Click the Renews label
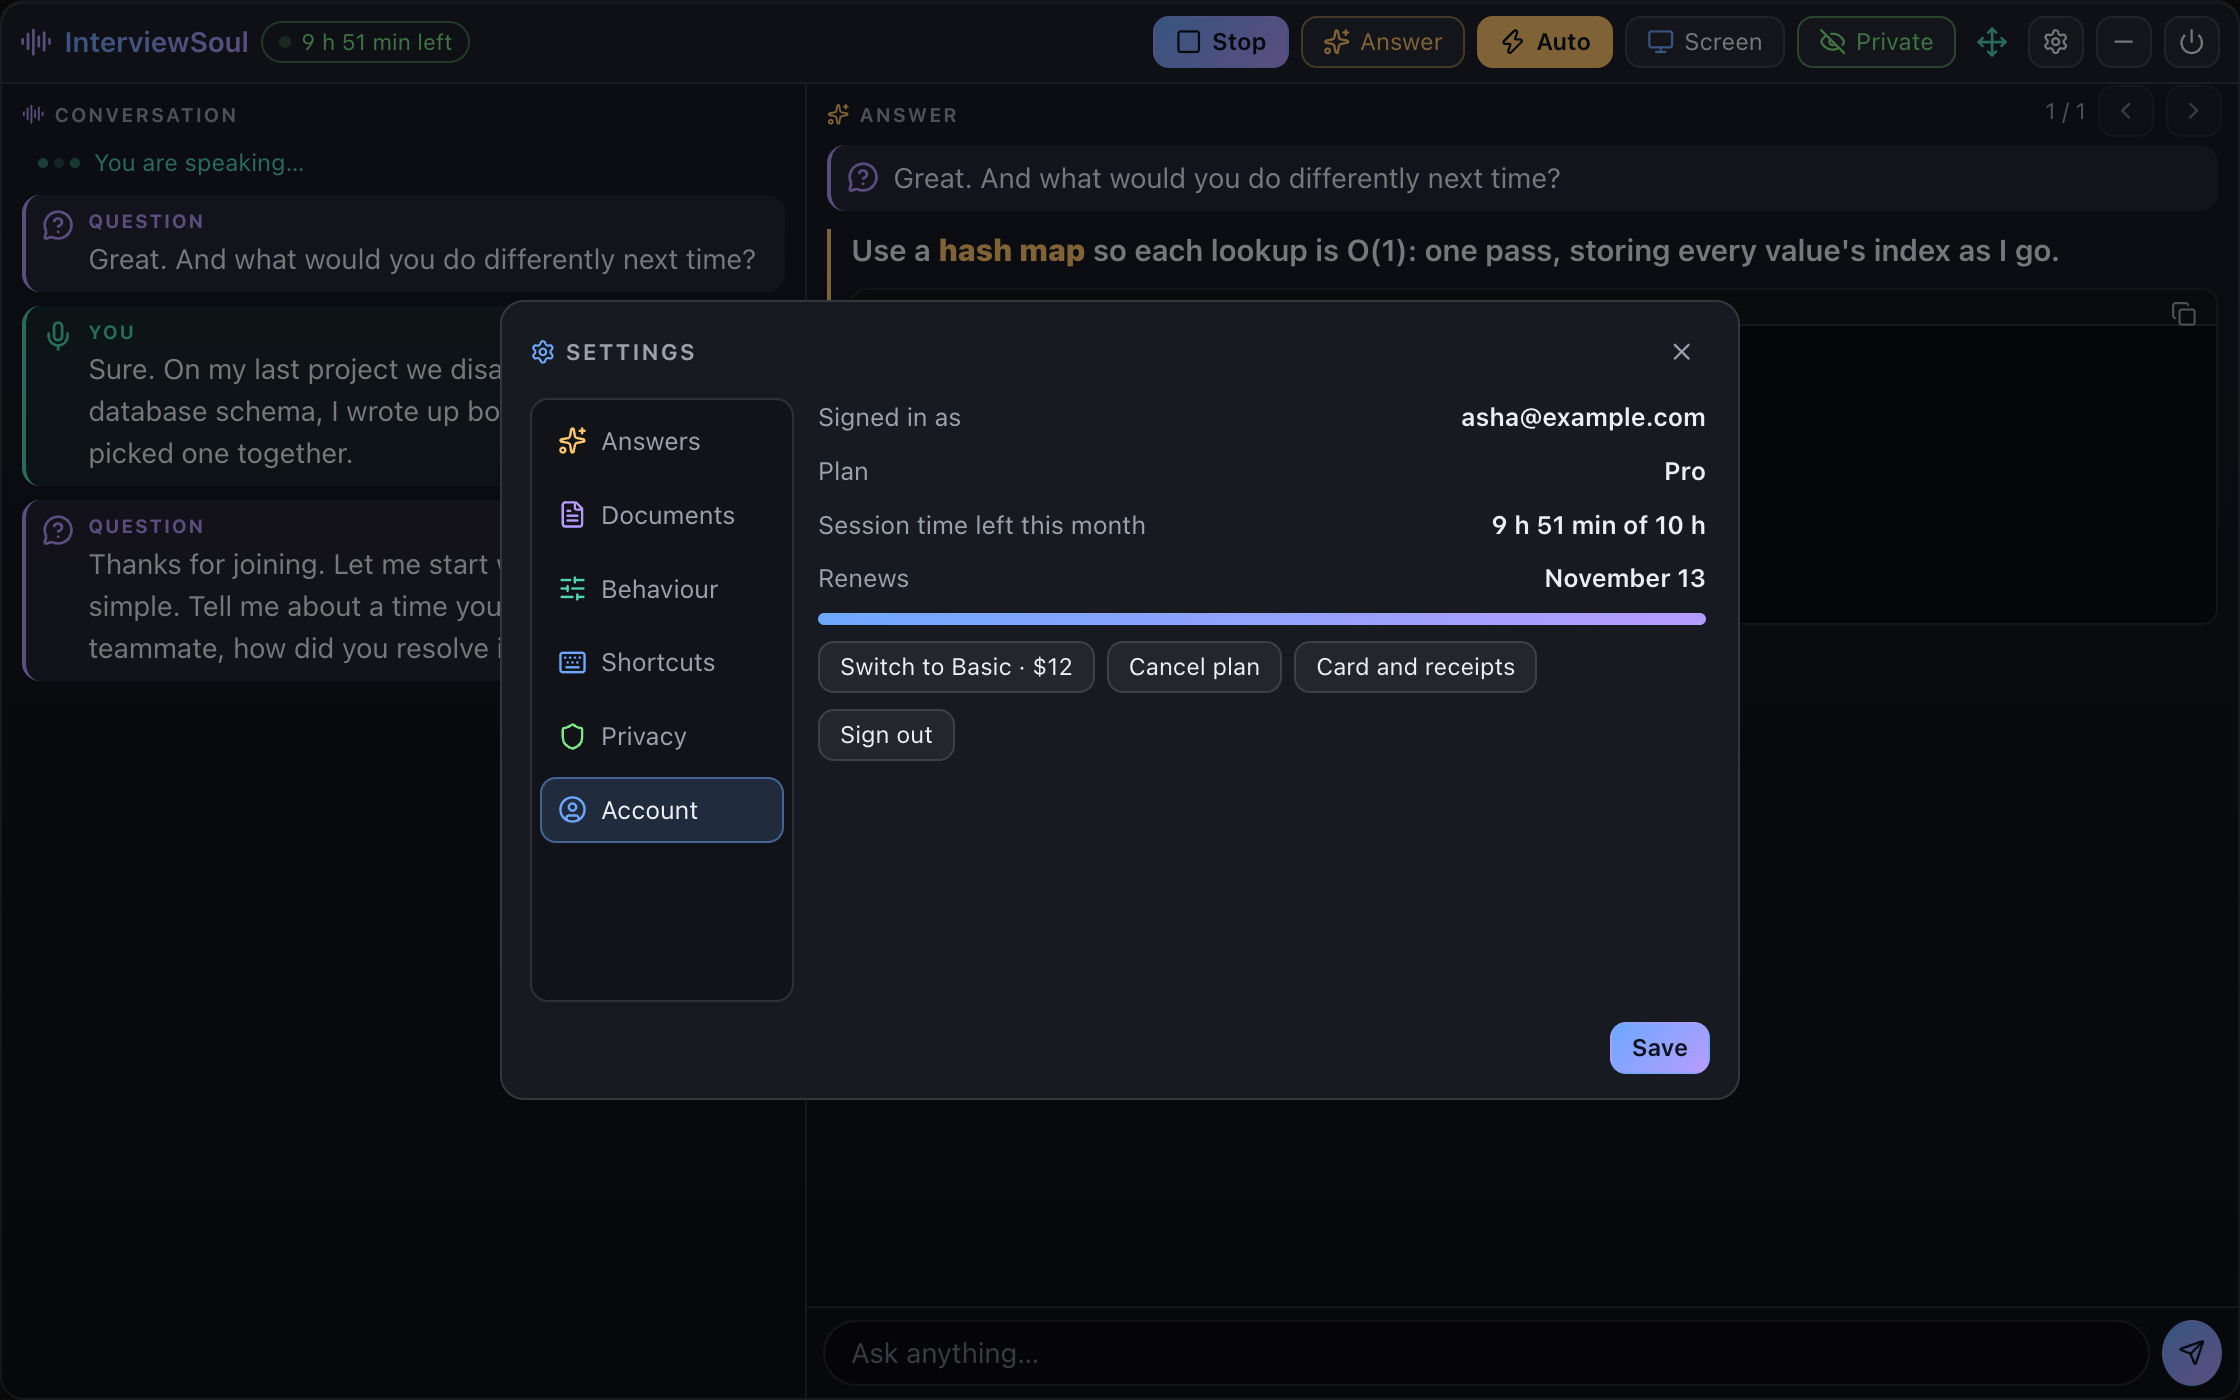This screenshot has height=1400, width=2240. tap(863, 579)
